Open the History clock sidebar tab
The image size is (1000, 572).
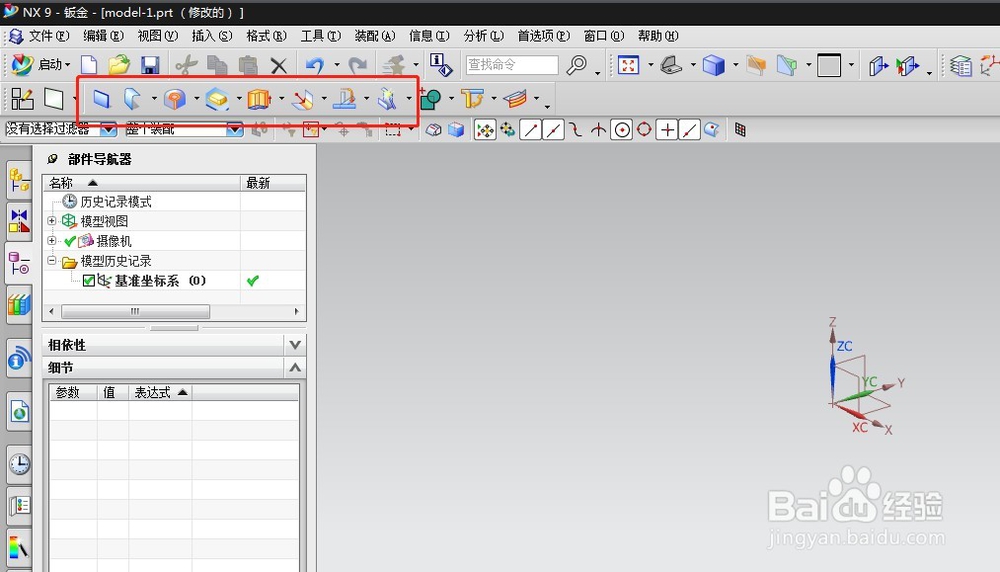(19, 464)
